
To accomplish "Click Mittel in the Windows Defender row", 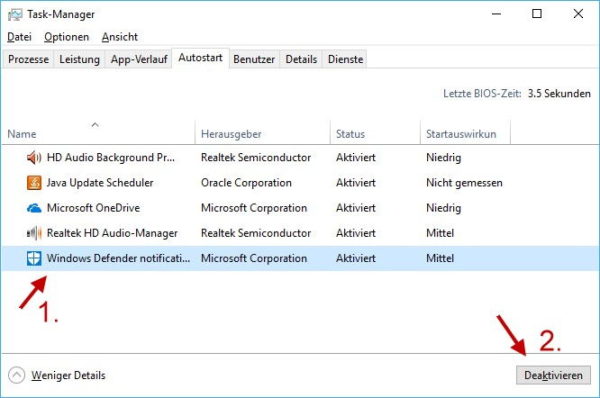I will pyautogui.click(x=440, y=258).
